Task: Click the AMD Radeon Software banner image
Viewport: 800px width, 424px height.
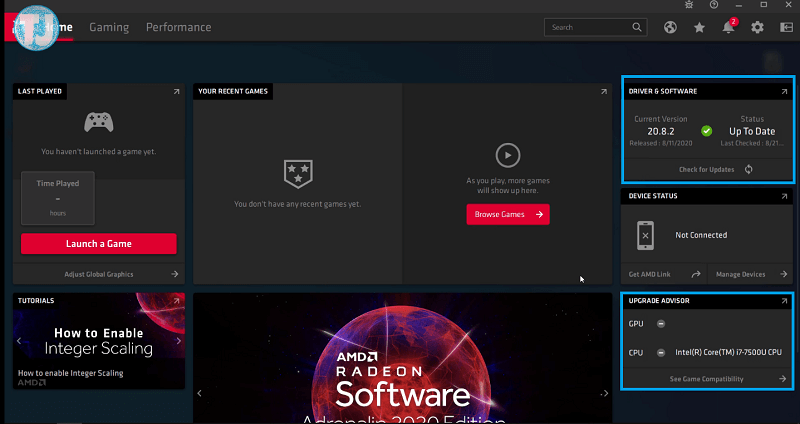Action: pyautogui.click(x=403, y=358)
